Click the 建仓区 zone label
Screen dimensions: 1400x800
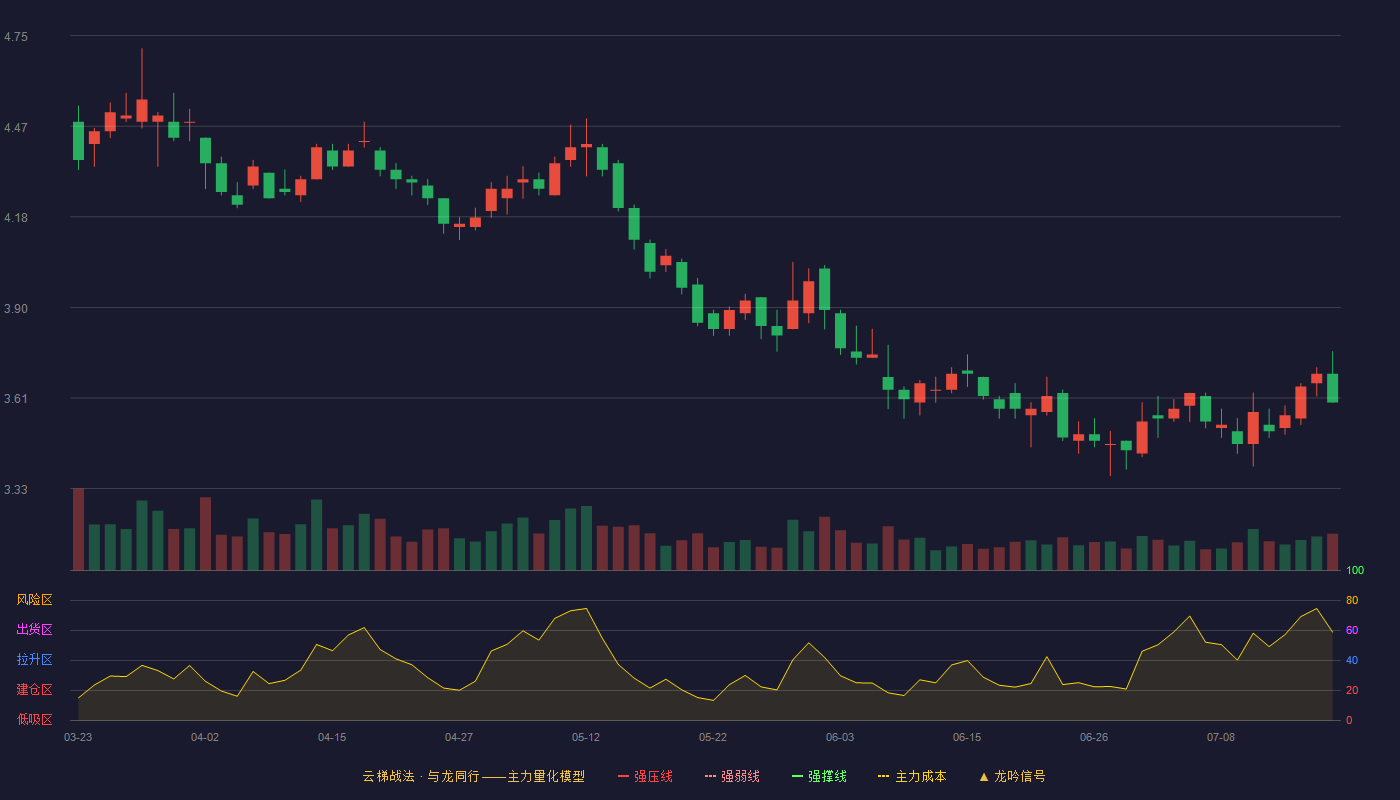click(34, 690)
